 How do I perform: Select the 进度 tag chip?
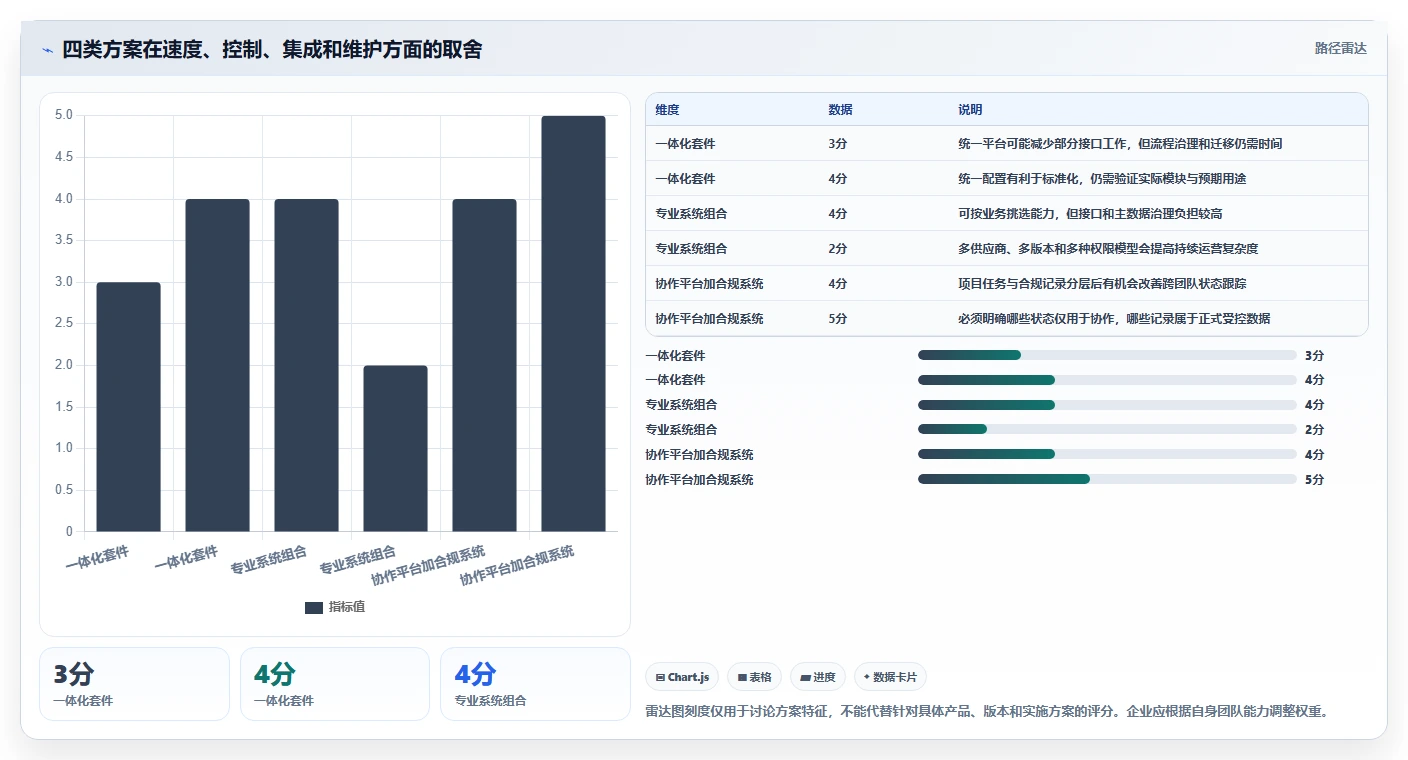click(x=817, y=677)
